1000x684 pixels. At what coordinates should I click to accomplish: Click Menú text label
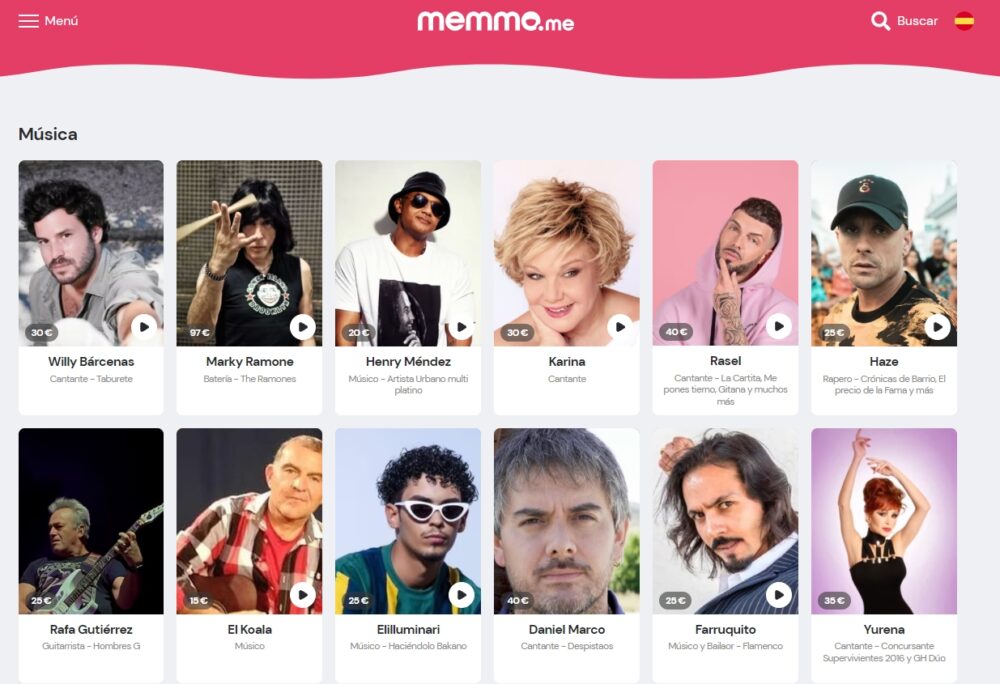61,21
